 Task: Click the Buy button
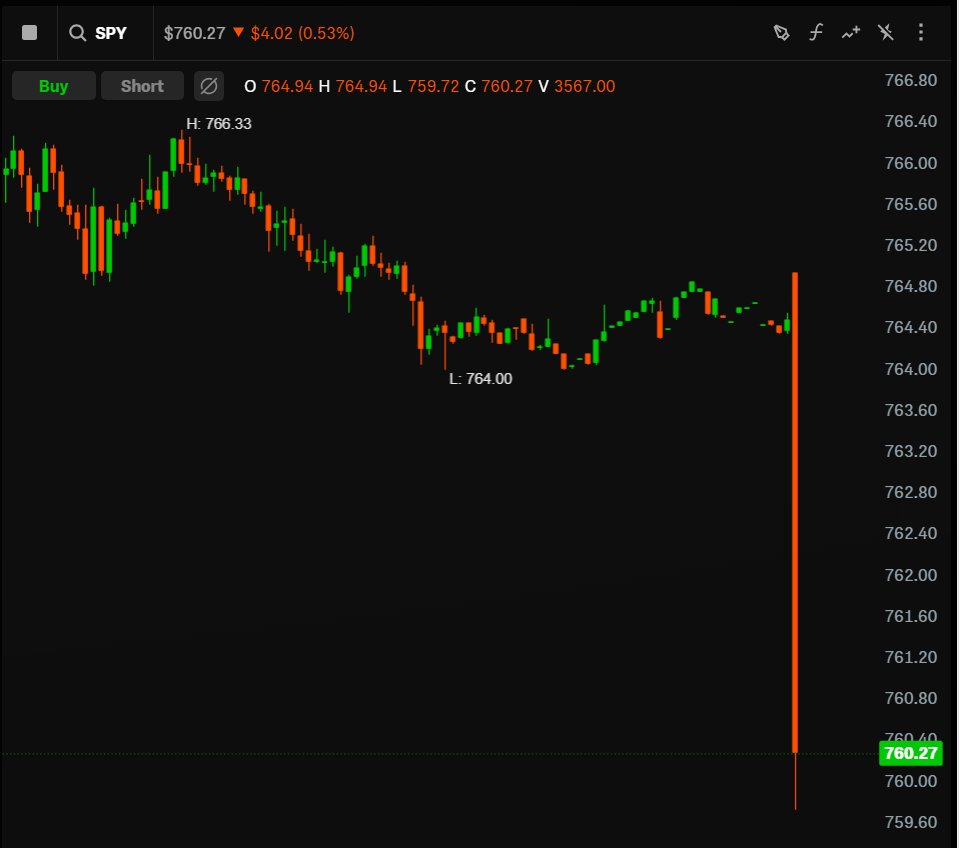[54, 86]
